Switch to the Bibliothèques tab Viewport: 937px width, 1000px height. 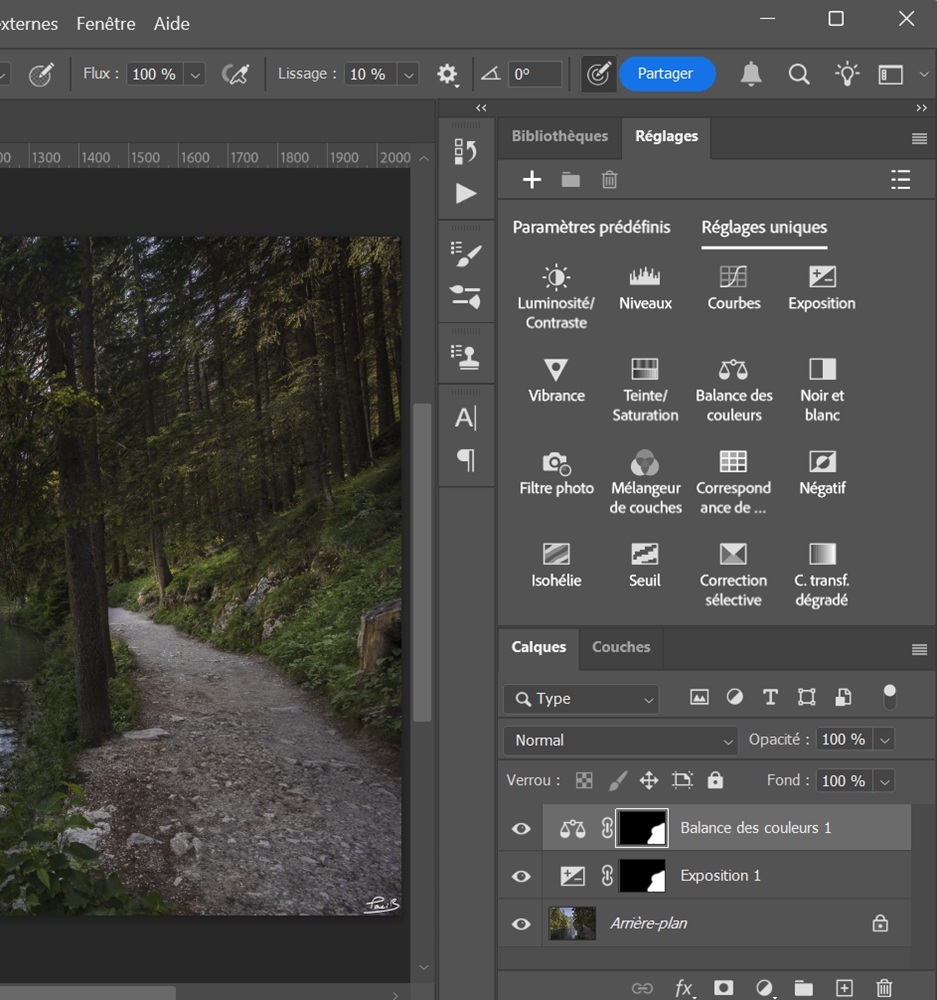pyautogui.click(x=559, y=136)
